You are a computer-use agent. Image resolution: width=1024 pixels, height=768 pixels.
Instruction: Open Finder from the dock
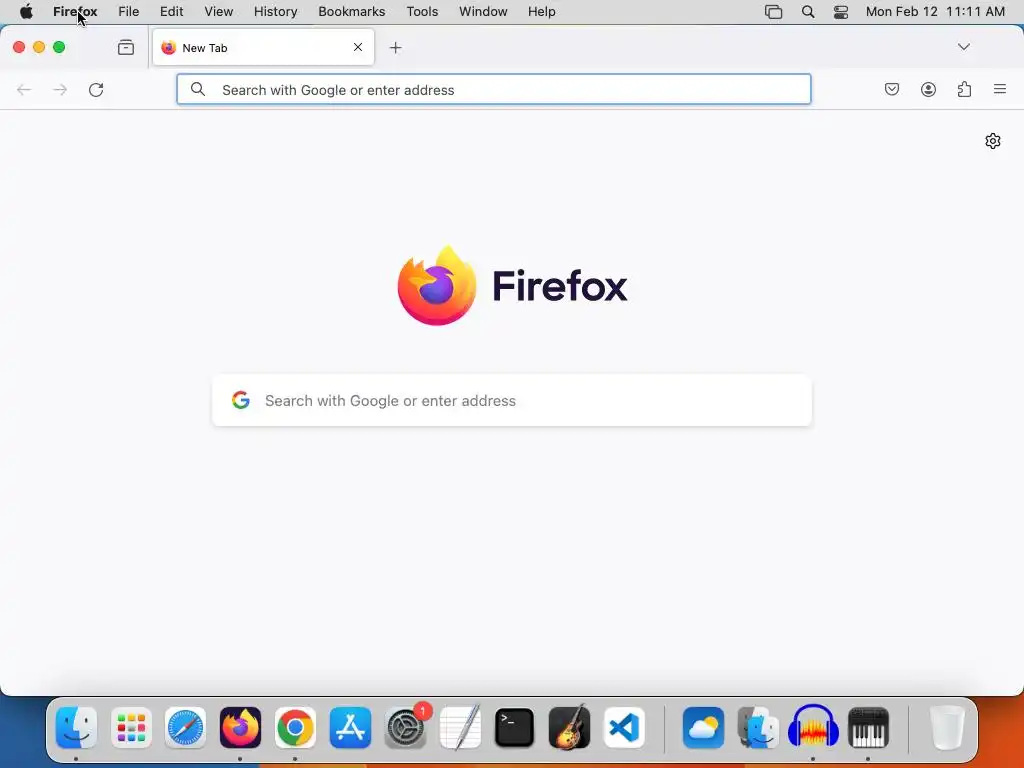(x=76, y=728)
